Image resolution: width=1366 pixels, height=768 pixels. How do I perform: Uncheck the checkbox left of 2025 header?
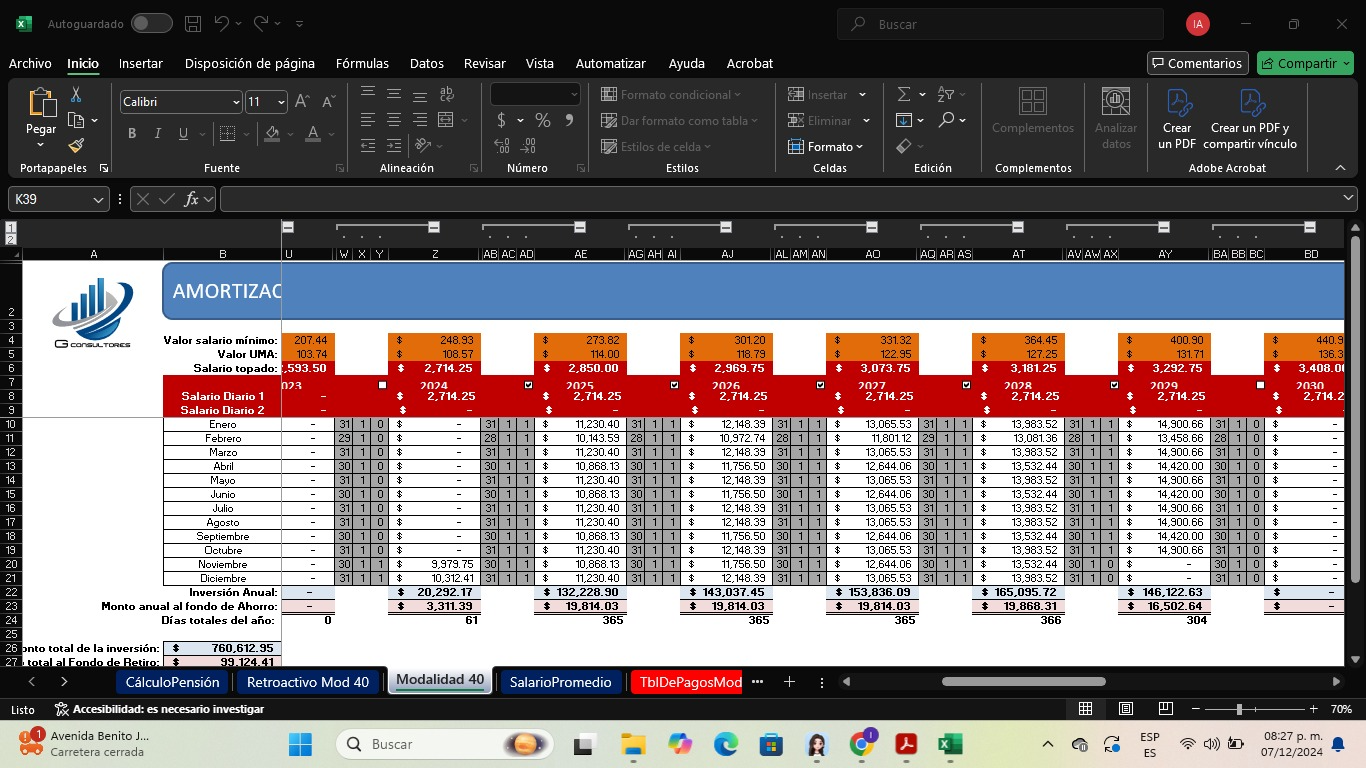(528, 385)
